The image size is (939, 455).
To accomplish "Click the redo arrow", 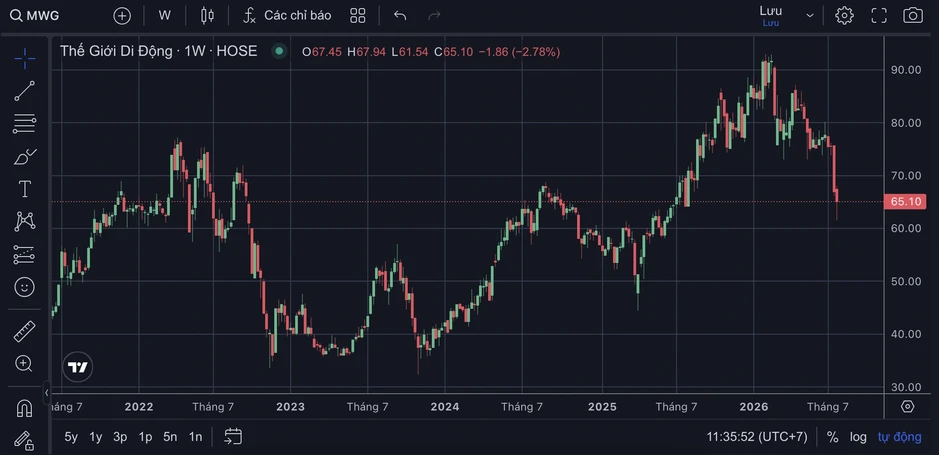I will [x=434, y=16].
